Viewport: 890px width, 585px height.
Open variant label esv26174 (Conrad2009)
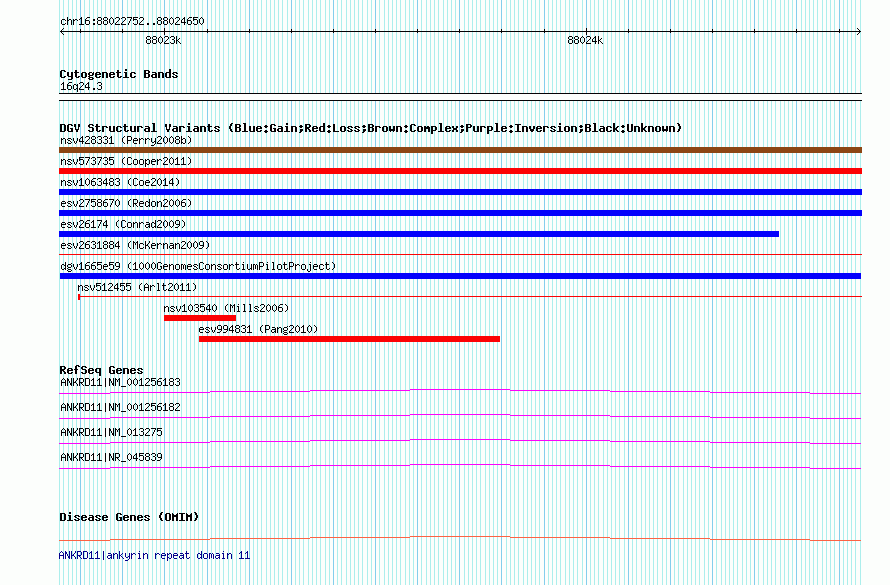(x=123, y=224)
